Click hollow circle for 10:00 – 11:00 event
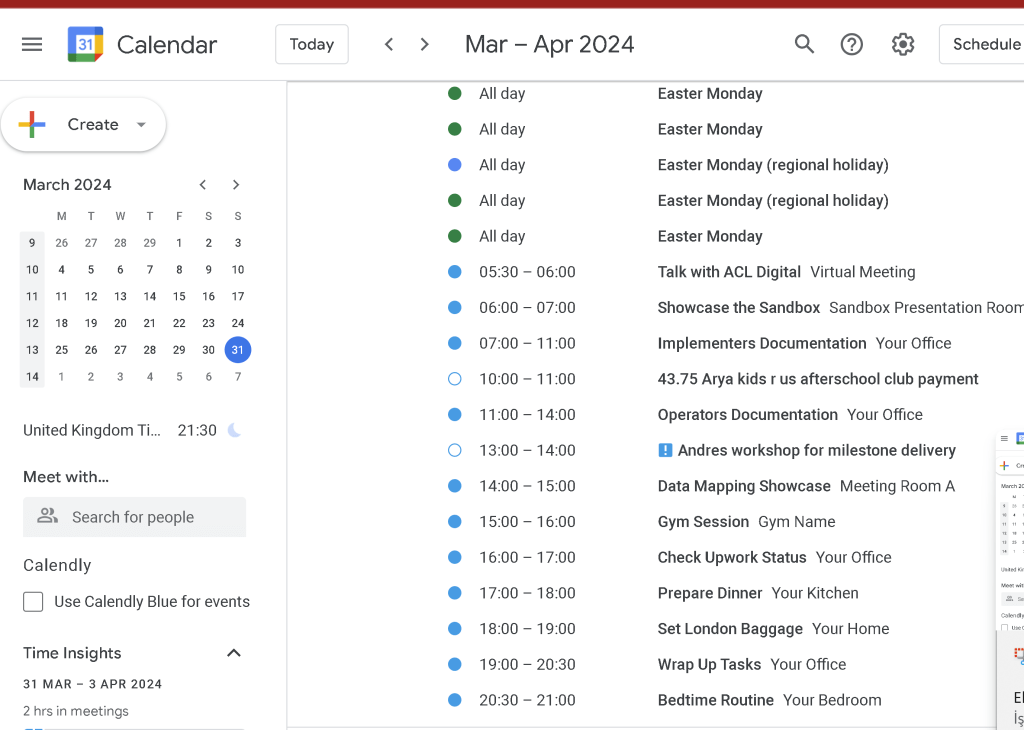Viewport: 1024px width, 730px height. pyautogui.click(x=455, y=379)
